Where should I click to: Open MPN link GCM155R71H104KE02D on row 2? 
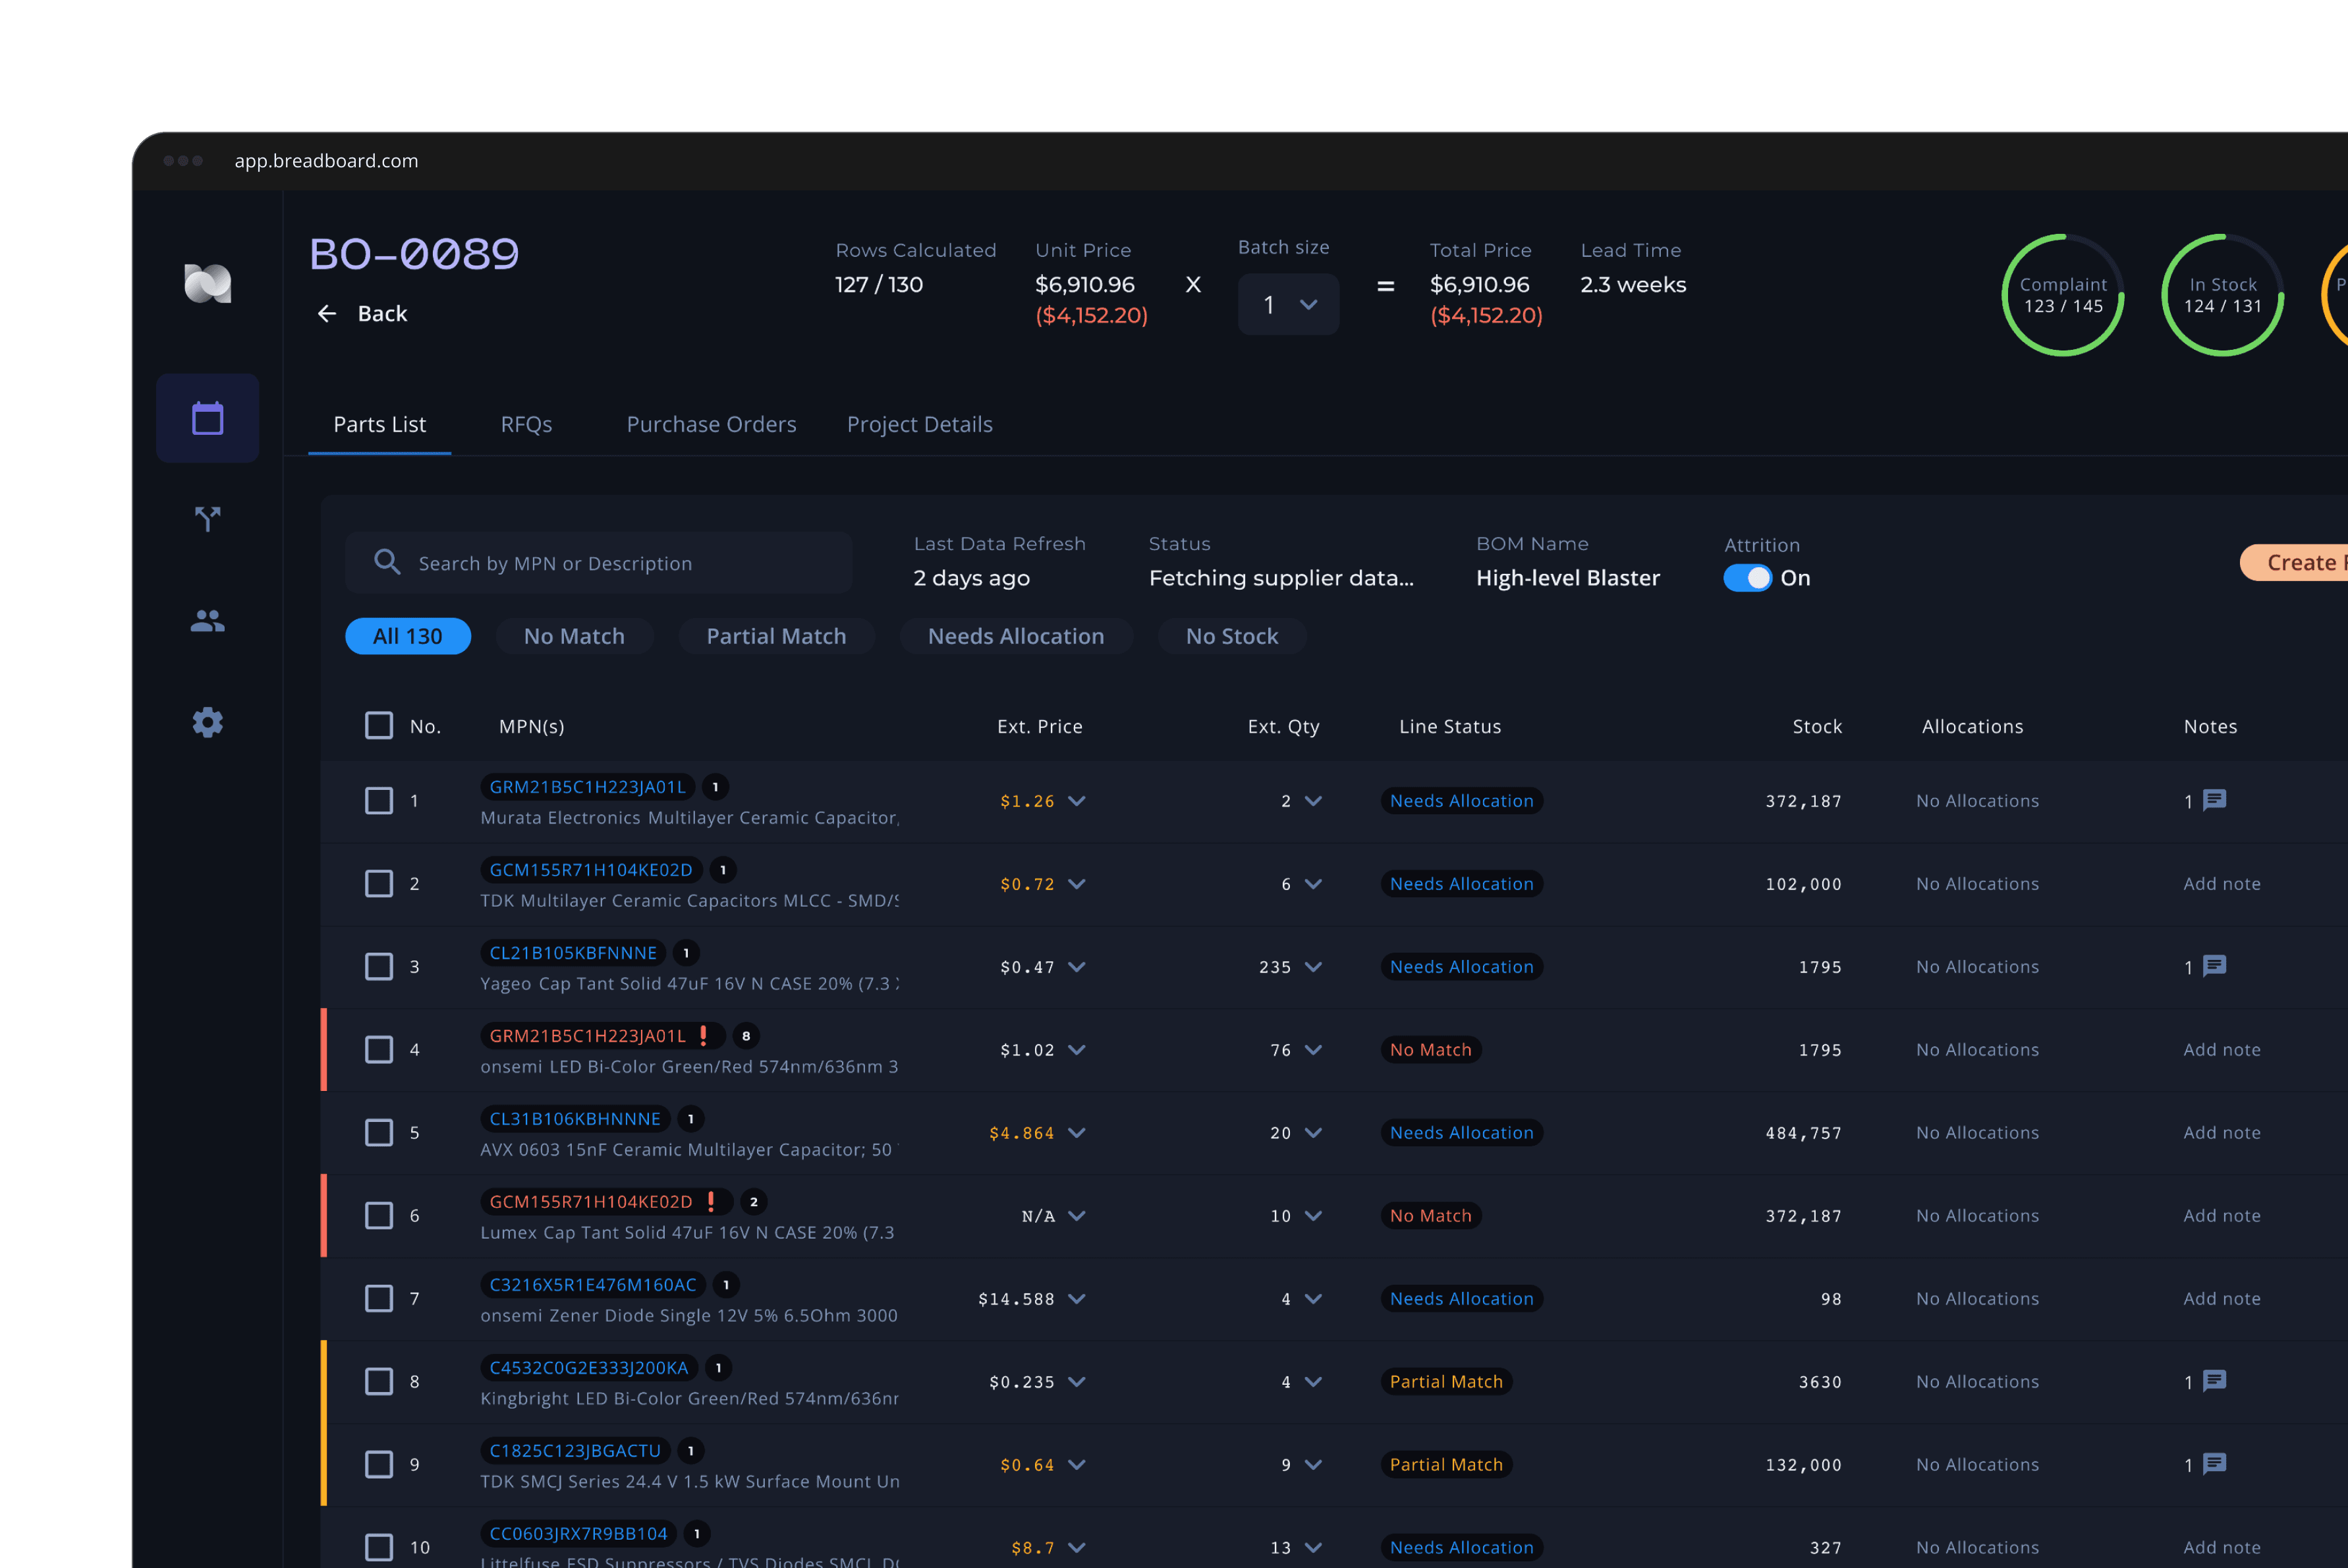click(591, 870)
